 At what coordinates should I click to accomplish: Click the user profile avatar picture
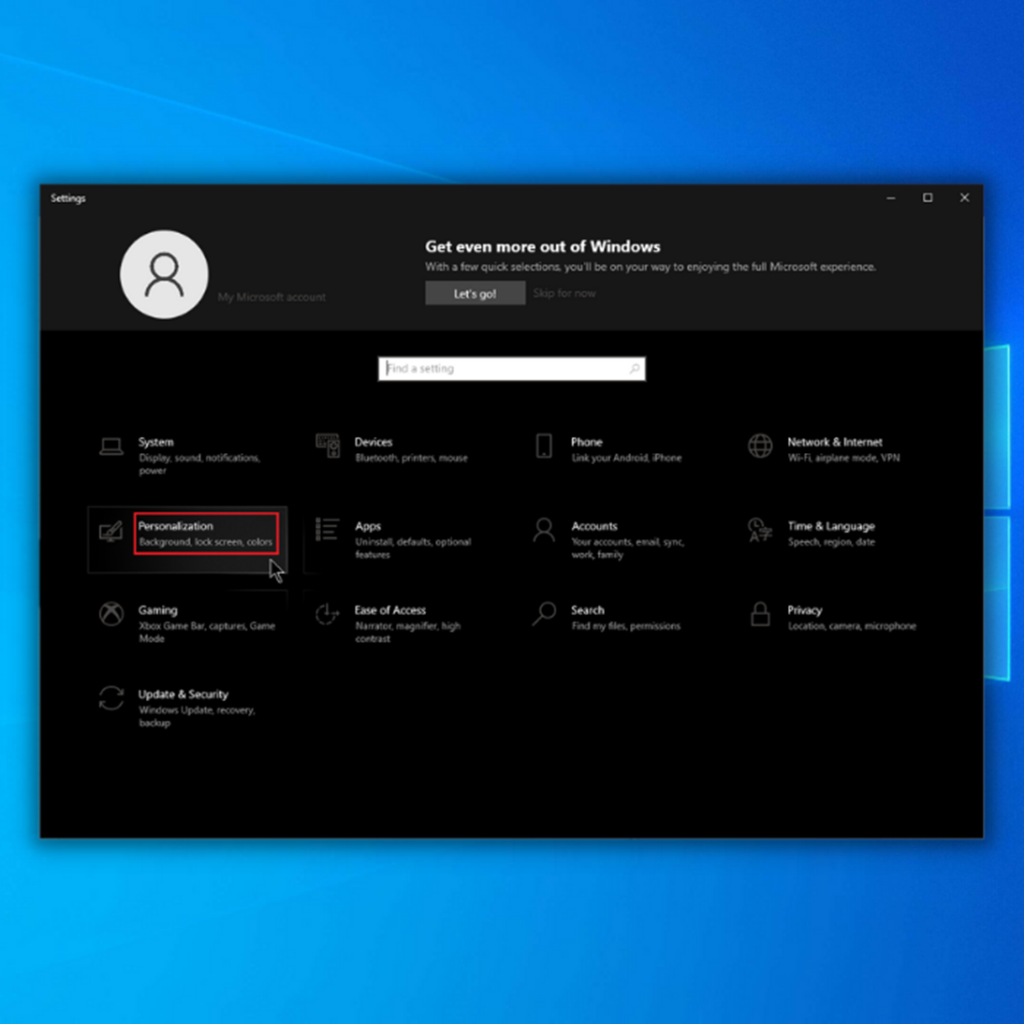click(x=164, y=274)
